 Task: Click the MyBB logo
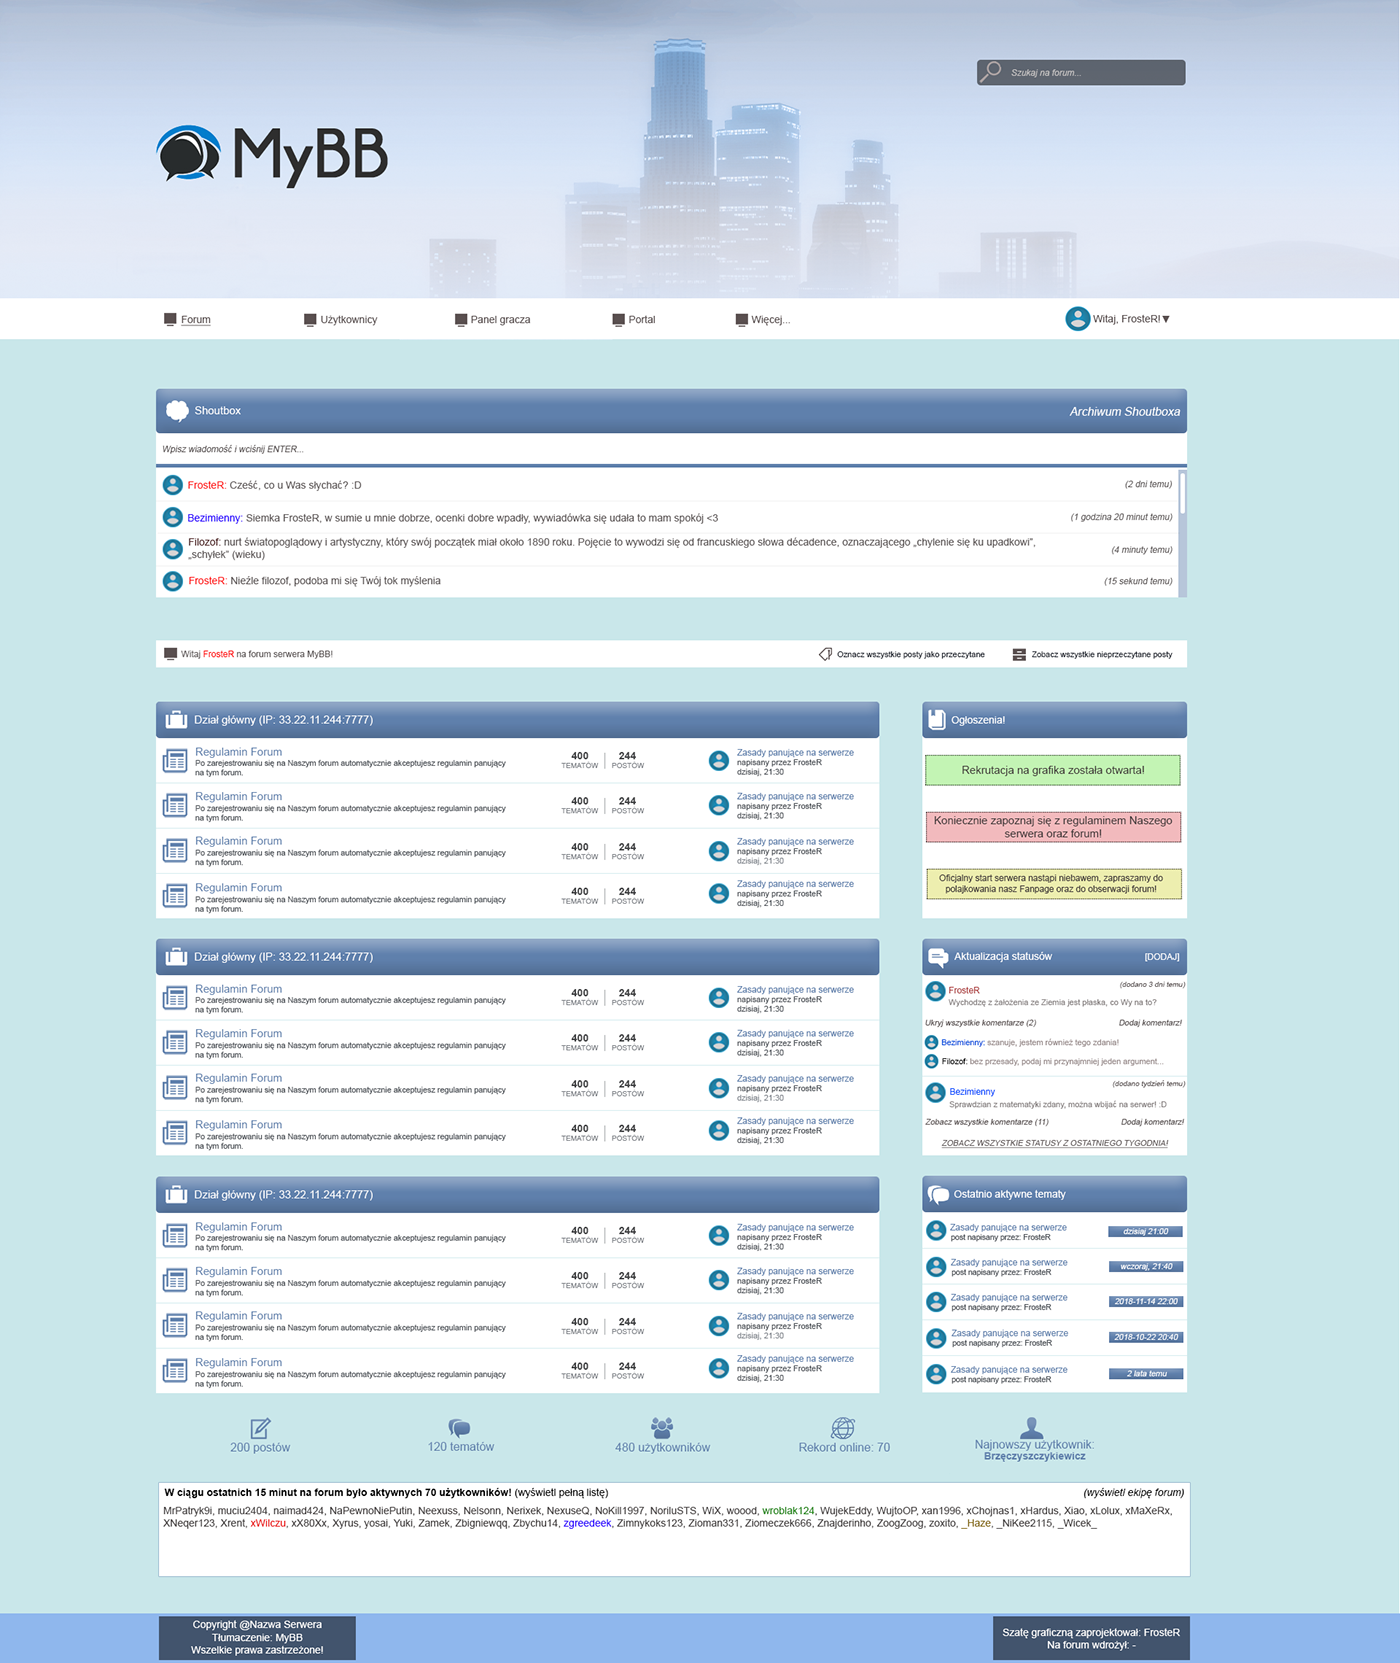point(272,155)
